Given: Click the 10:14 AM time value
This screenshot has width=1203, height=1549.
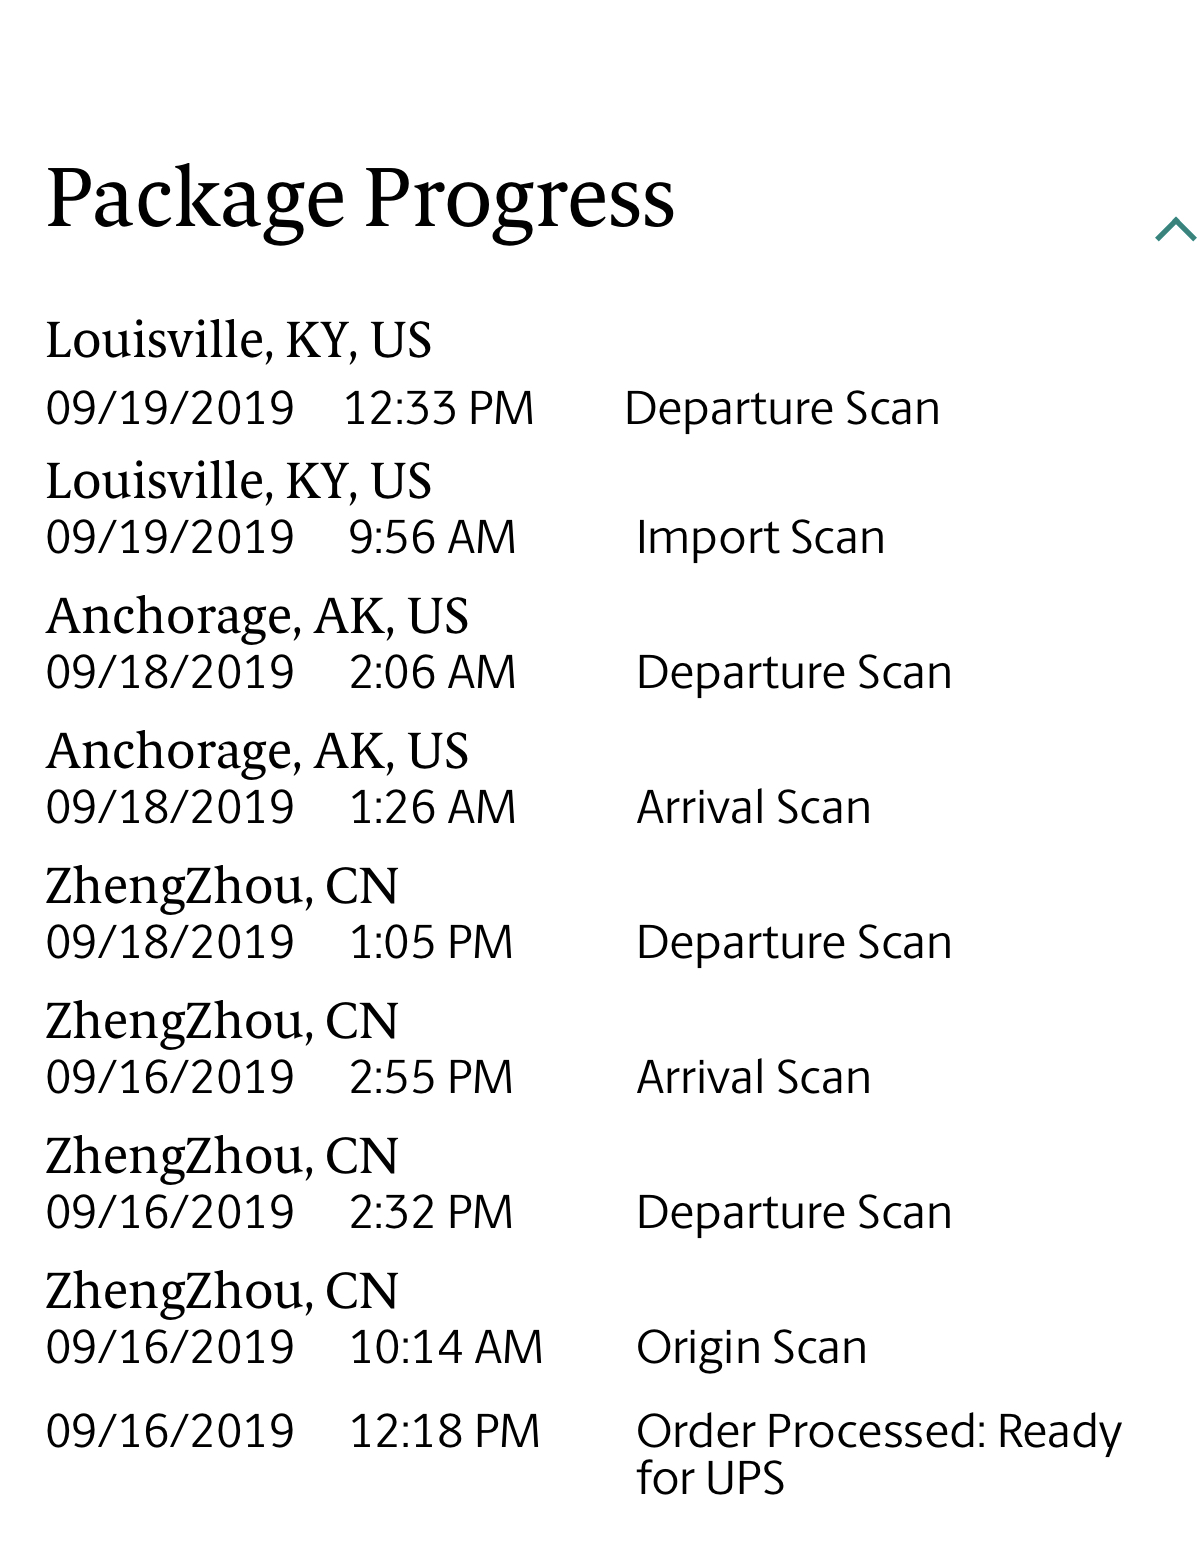Looking at the screenshot, I should [446, 1347].
